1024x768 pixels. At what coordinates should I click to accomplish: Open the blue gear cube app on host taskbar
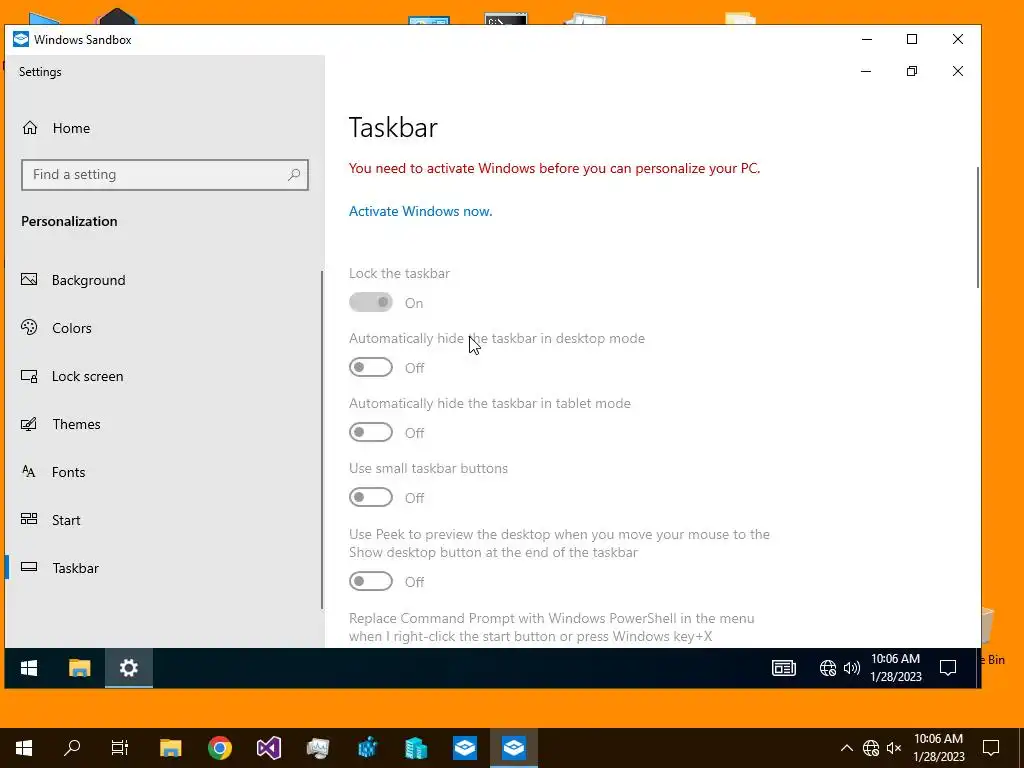pos(367,748)
